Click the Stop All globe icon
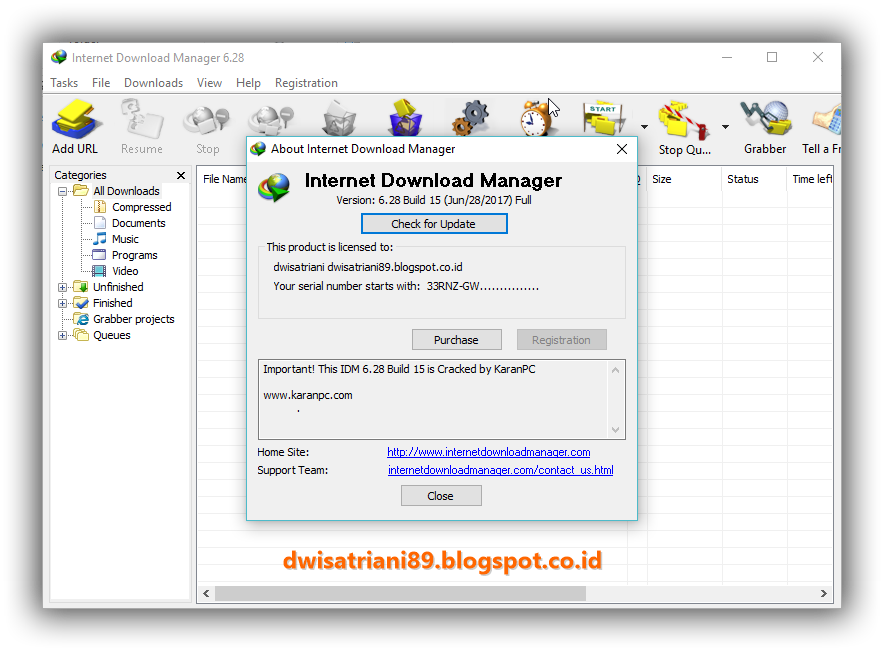Image resolution: width=884 pixels, height=651 pixels. [x=272, y=119]
